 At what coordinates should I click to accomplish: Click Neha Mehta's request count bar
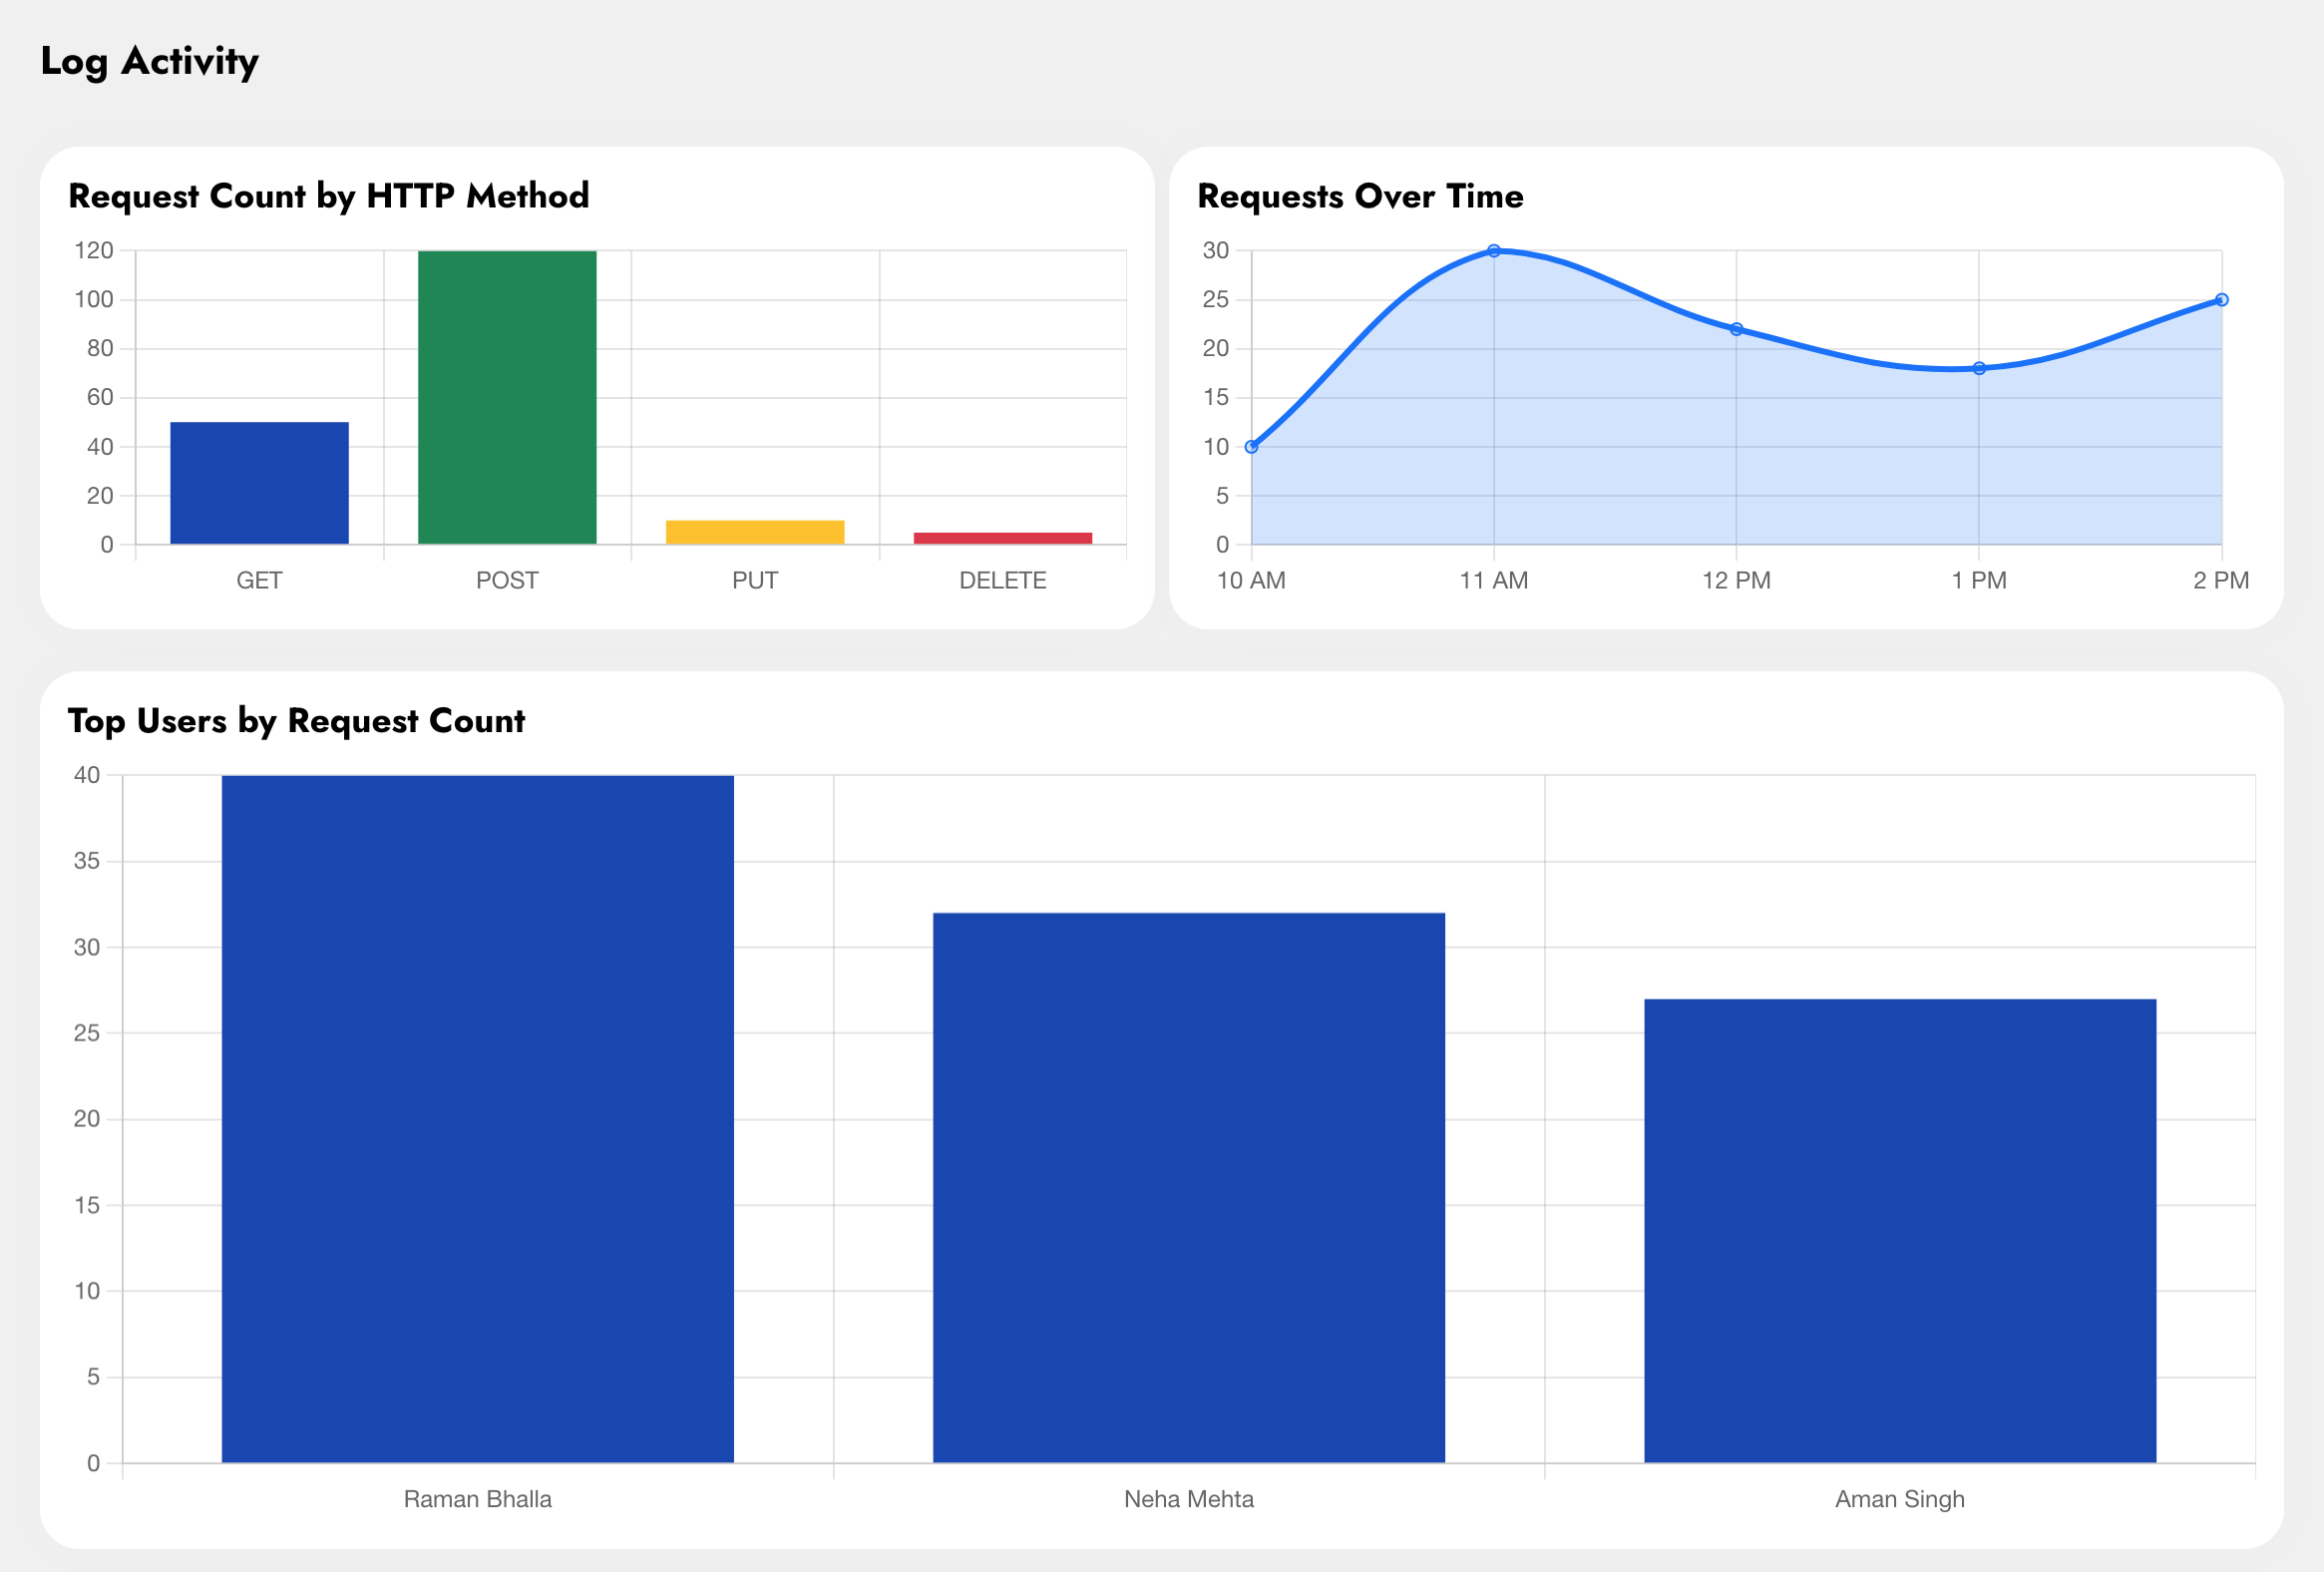[x=1188, y=1187]
